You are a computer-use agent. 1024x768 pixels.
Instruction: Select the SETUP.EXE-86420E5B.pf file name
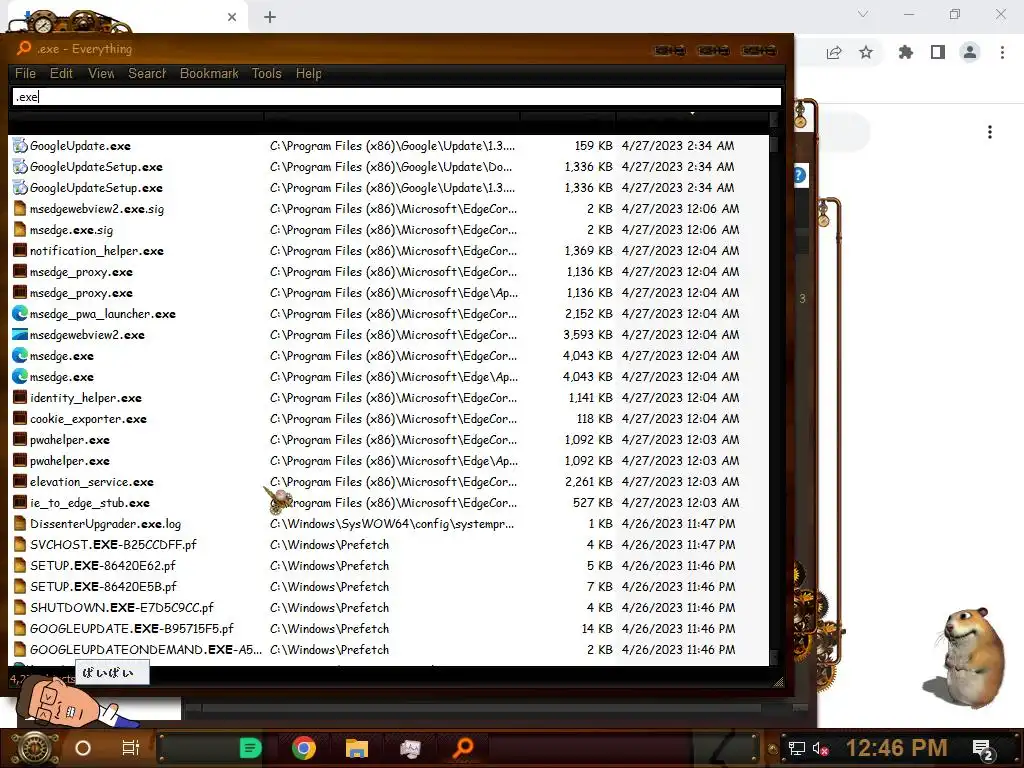(103, 586)
